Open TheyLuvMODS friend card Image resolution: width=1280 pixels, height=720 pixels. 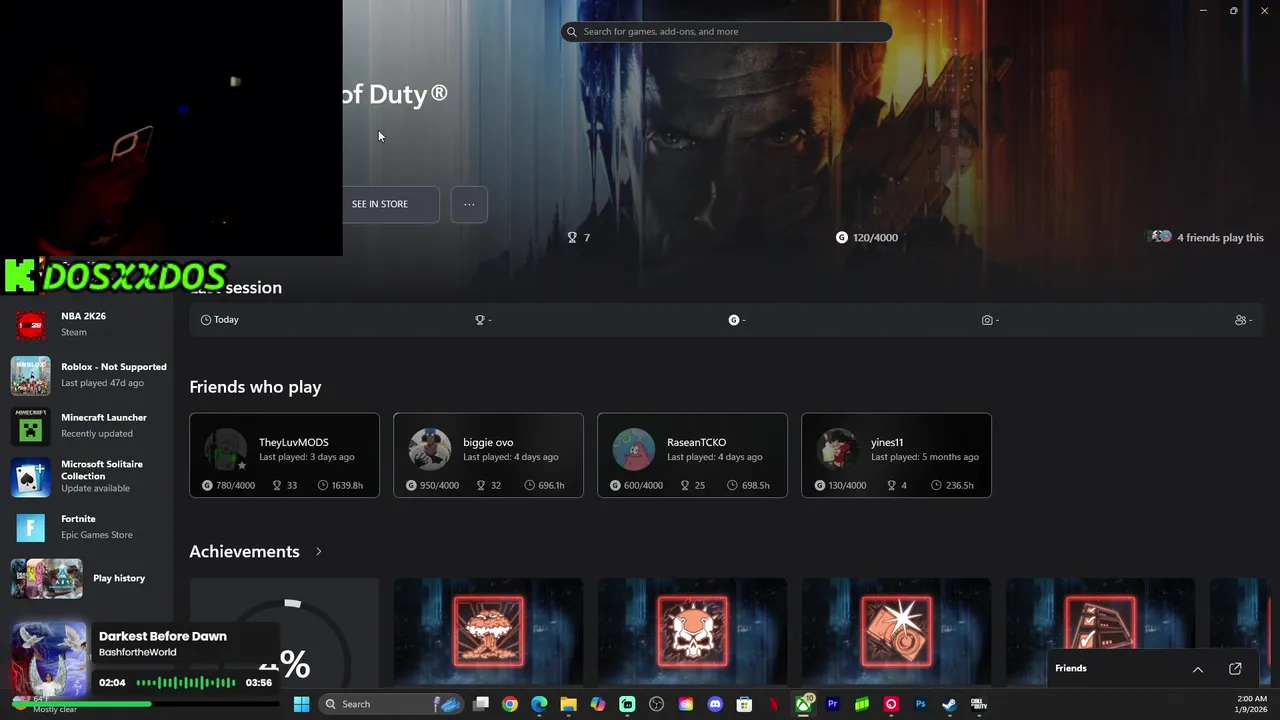(x=285, y=455)
